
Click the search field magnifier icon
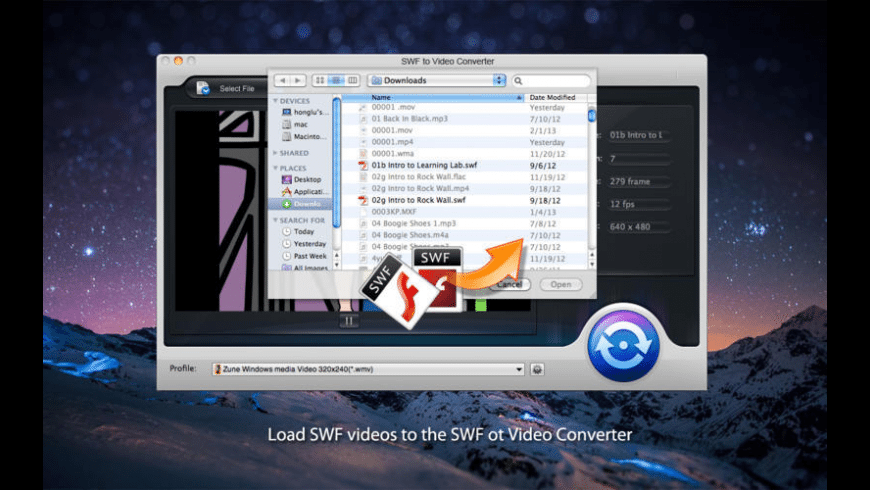click(x=518, y=81)
